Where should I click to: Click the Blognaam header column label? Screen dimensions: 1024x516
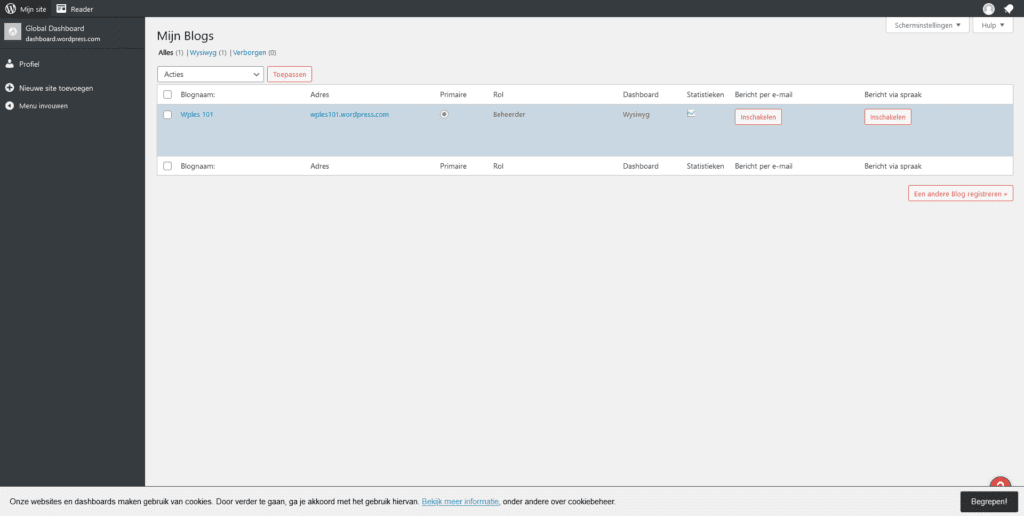tap(198, 95)
